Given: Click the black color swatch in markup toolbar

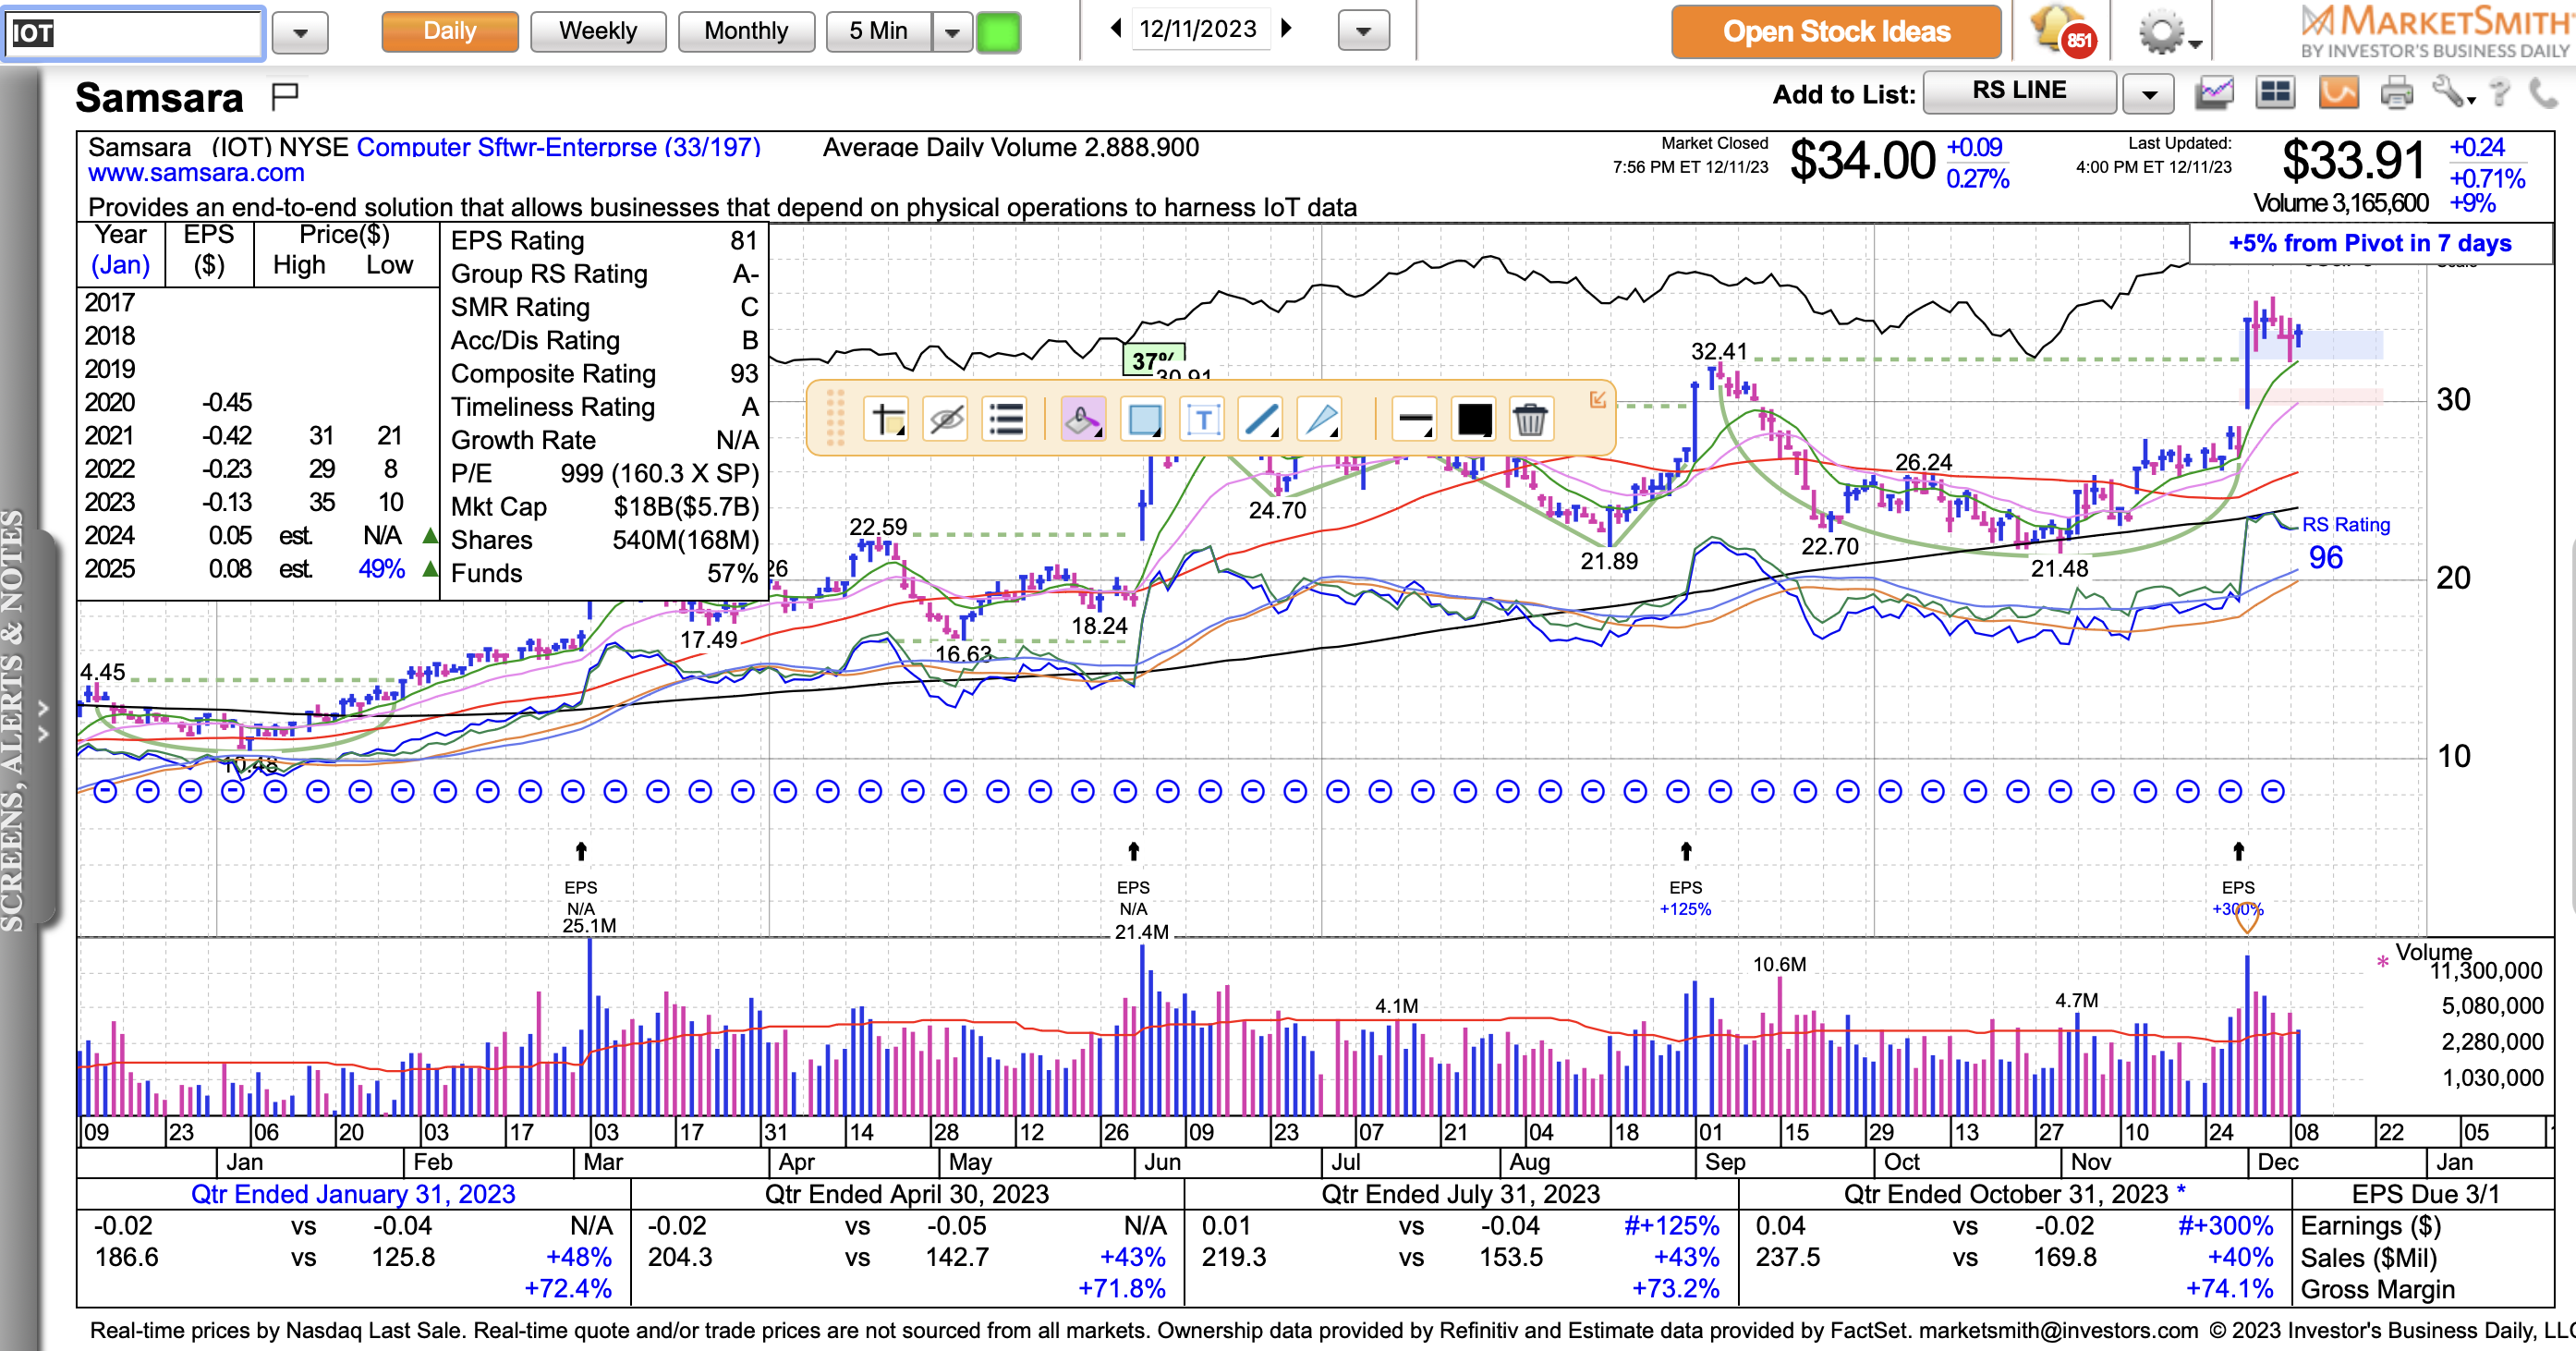Looking at the screenshot, I should click(x=1474, y=419).
